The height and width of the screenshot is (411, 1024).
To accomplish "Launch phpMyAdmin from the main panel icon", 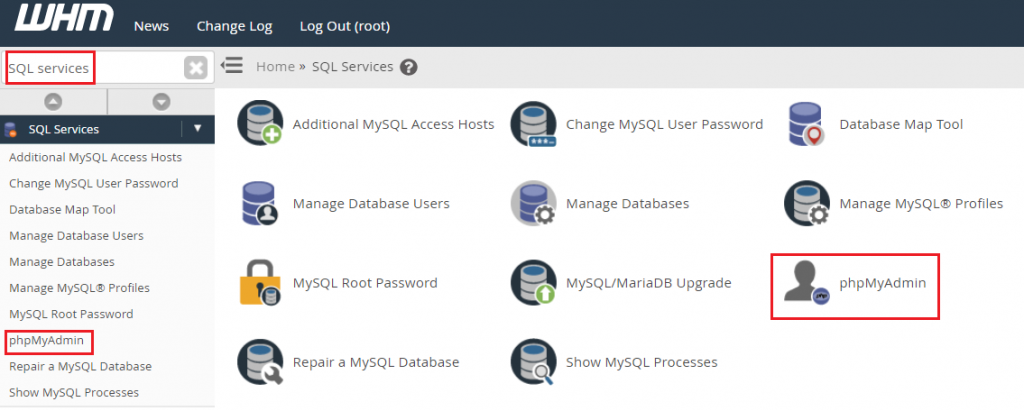I will click(807, 282).
